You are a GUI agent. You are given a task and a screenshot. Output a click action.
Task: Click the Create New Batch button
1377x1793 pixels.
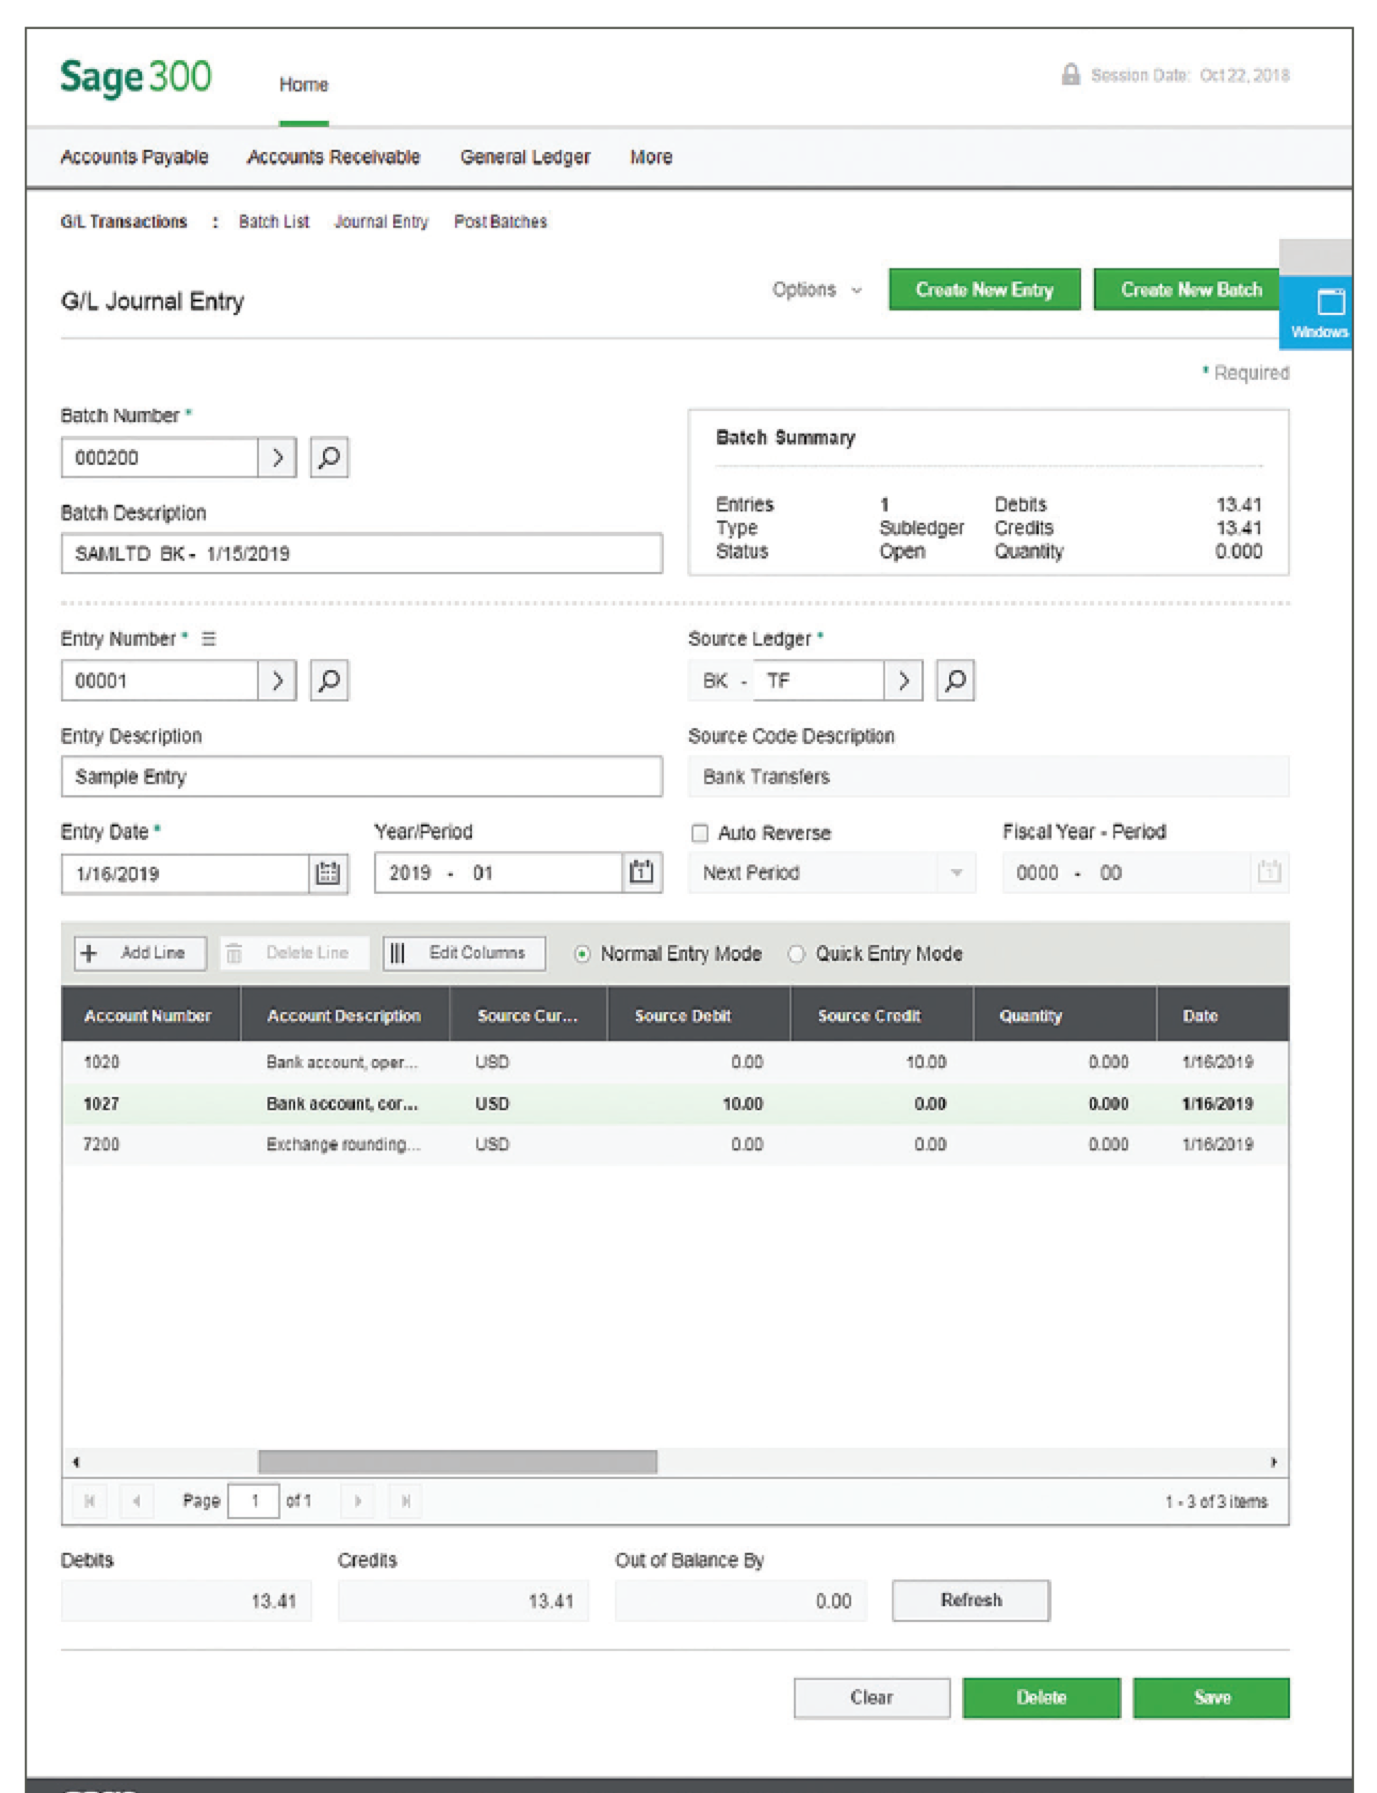1188,290
